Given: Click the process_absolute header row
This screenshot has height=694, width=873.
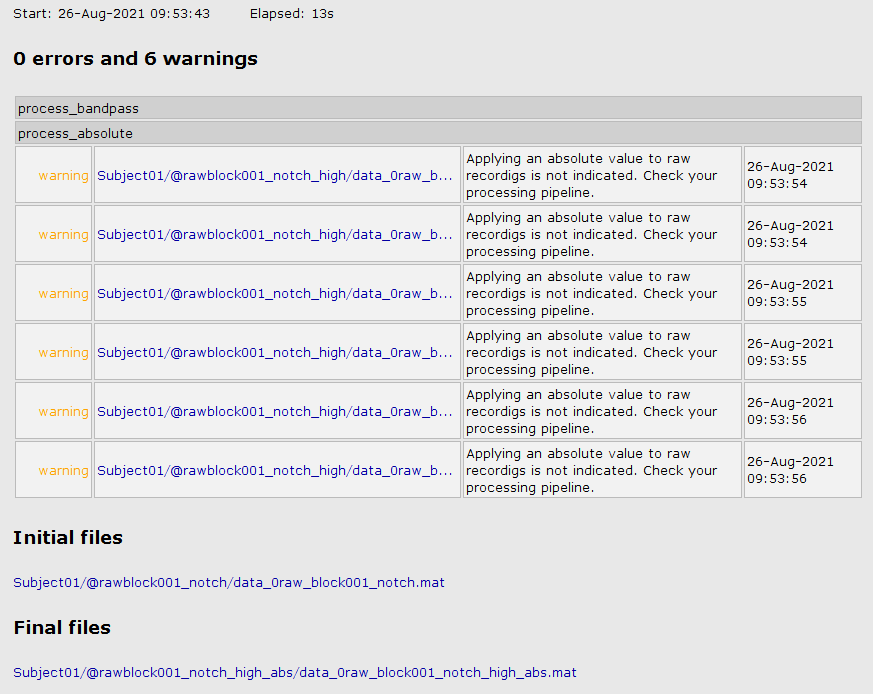Looking at the screenshot, I should click(x=438, y=133).
